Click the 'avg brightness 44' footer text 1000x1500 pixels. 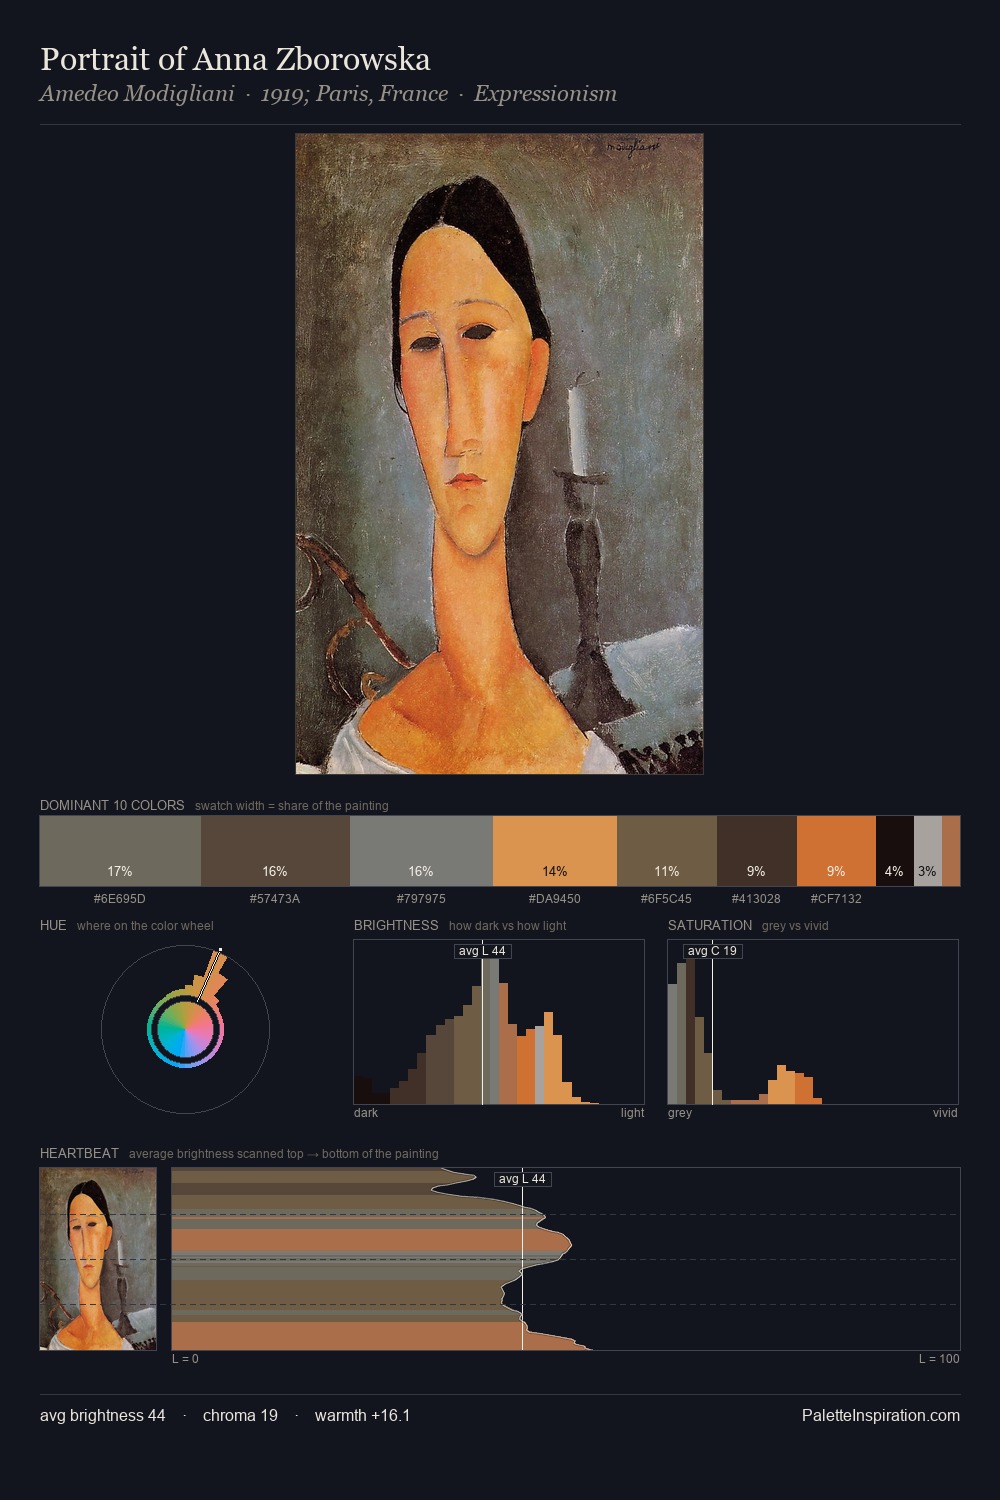(103, 1415)
